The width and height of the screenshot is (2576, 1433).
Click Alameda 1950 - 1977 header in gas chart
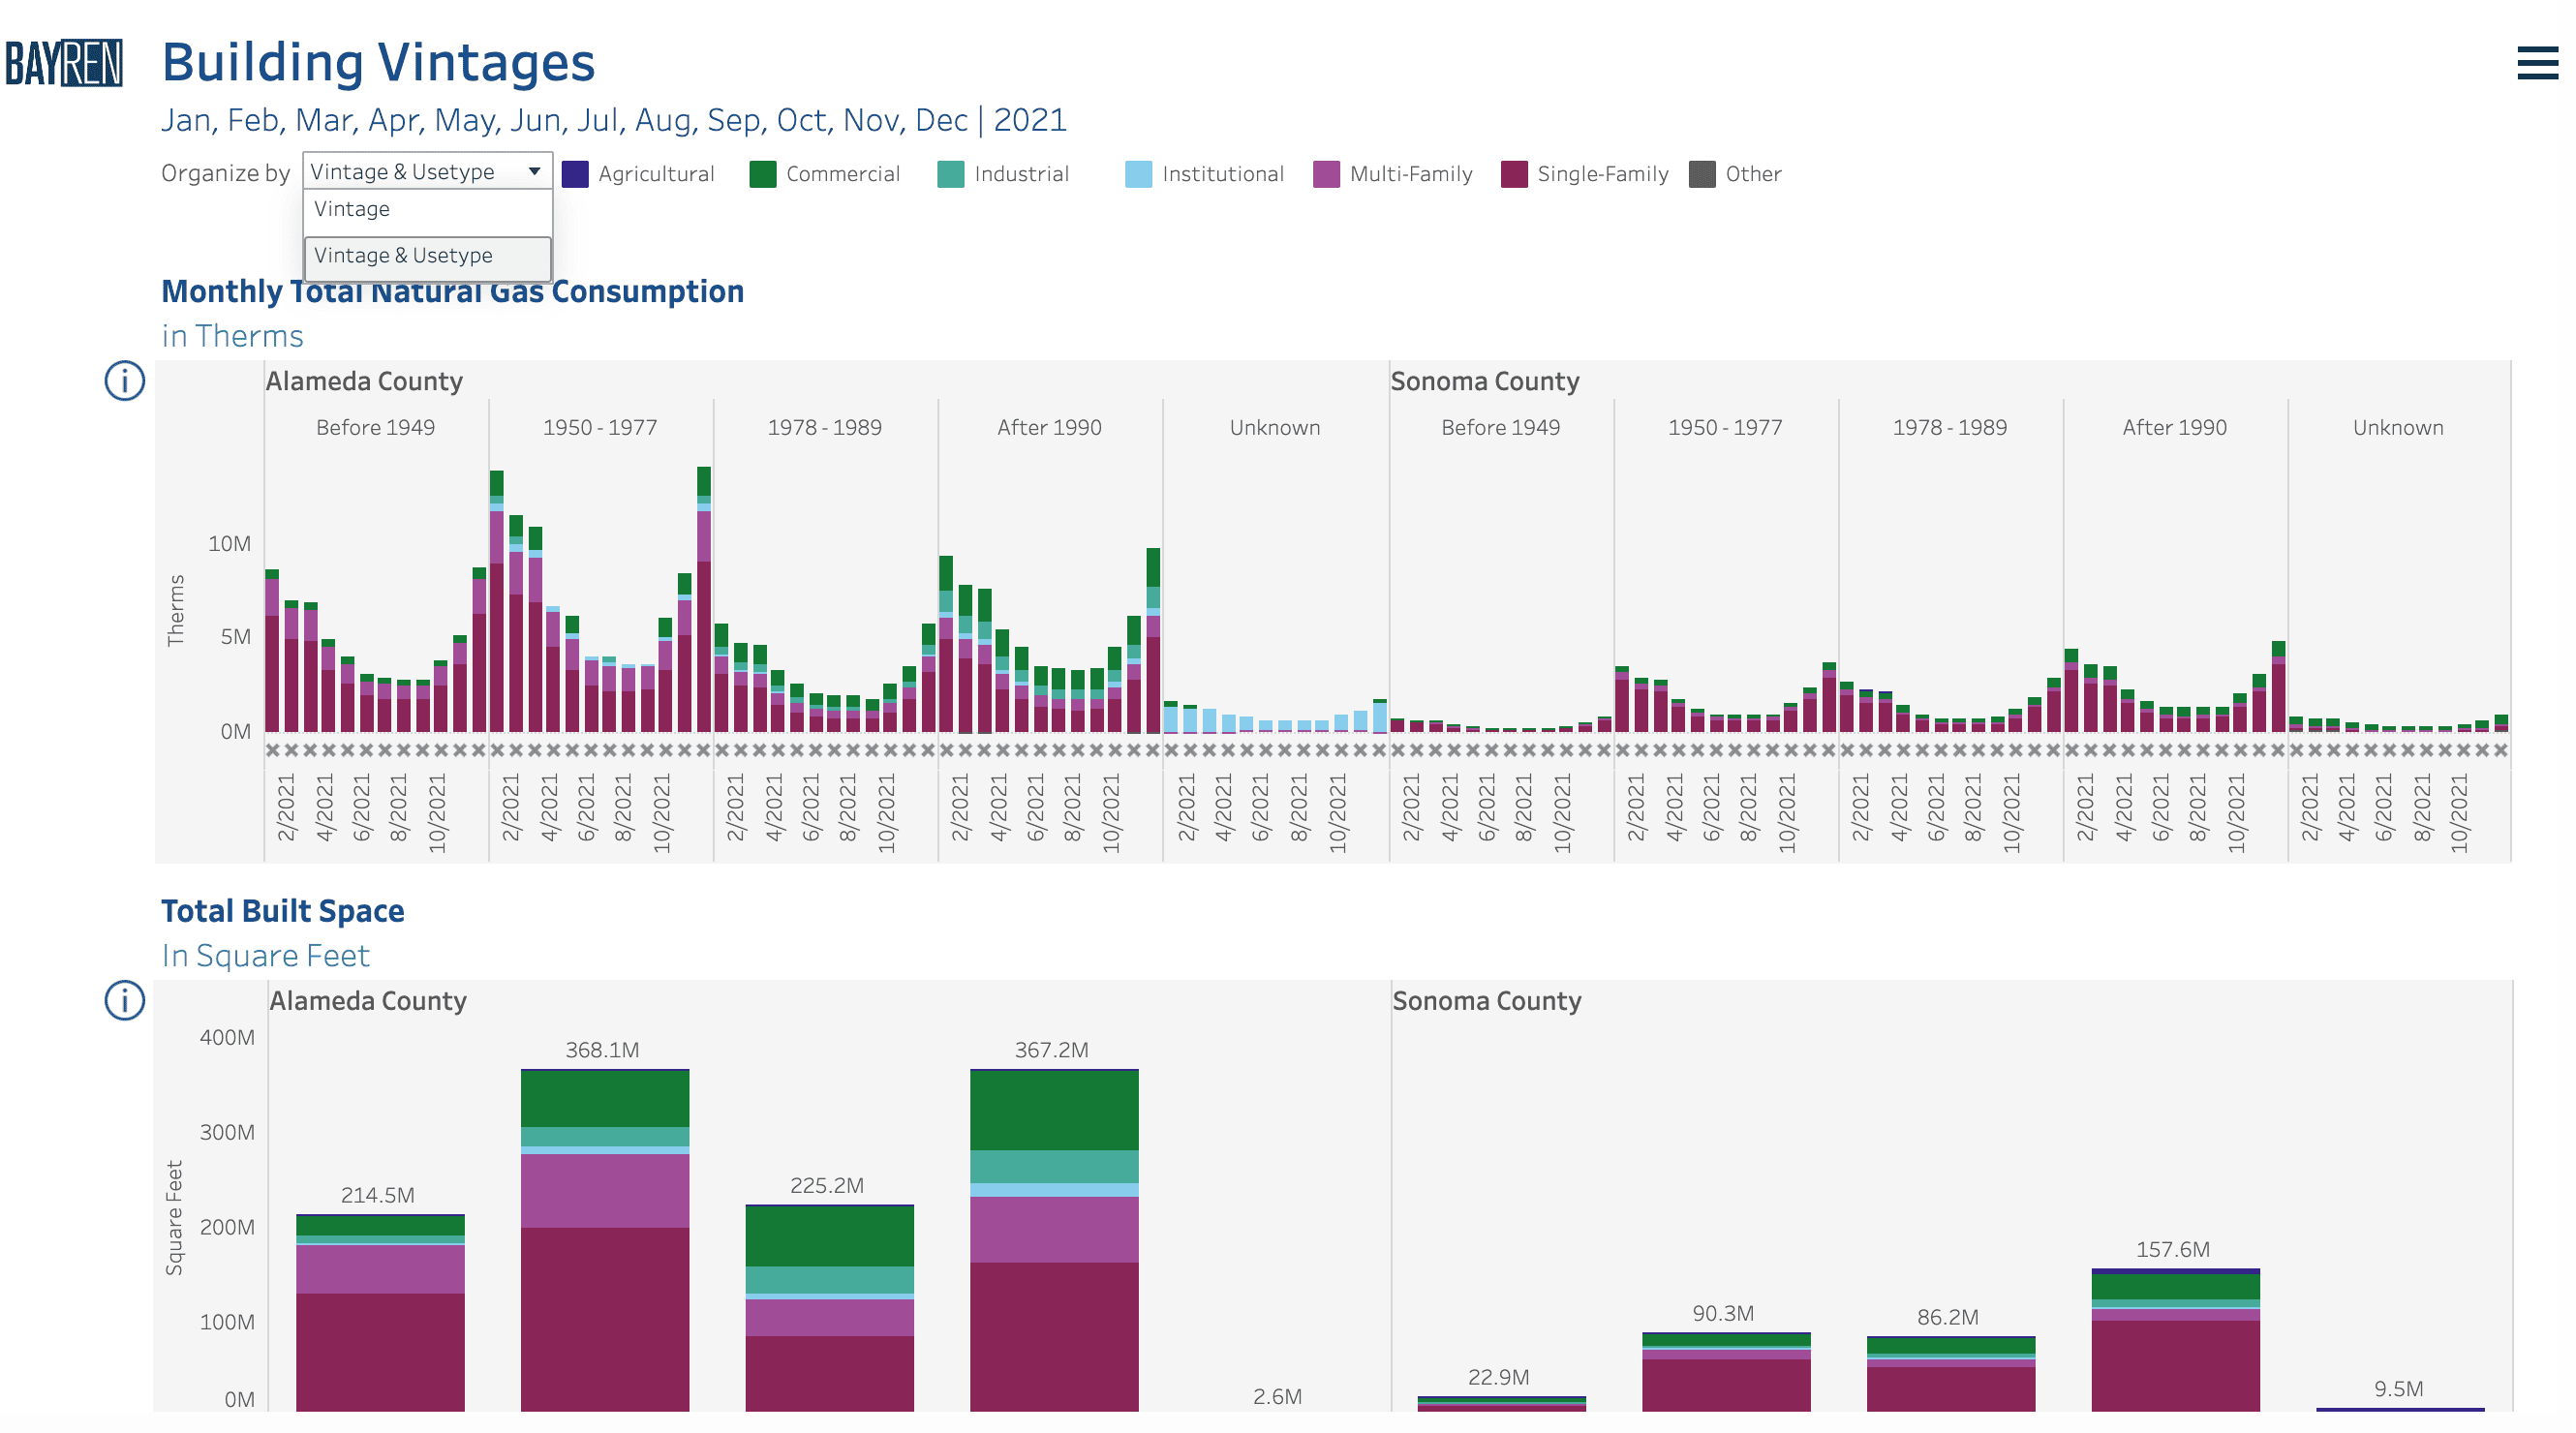tap(600, 427)
